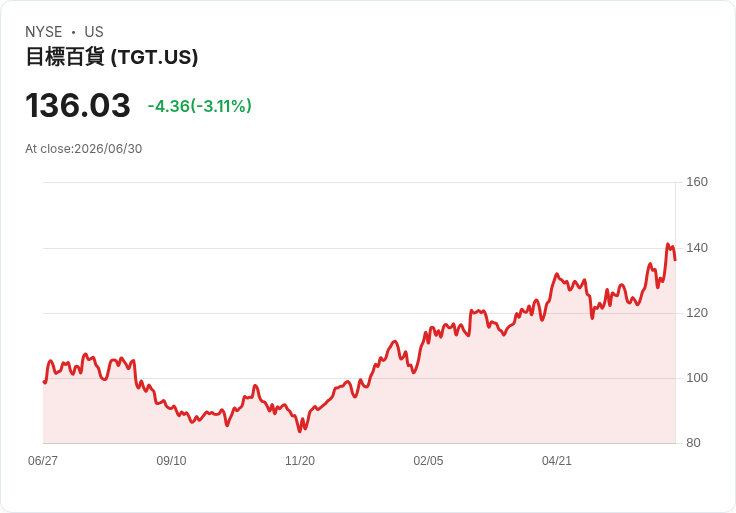Image resolution: width=736 pixels, height=513 pixels.
Task: Click the 160 y-axis label
Action: pos(697,182)
